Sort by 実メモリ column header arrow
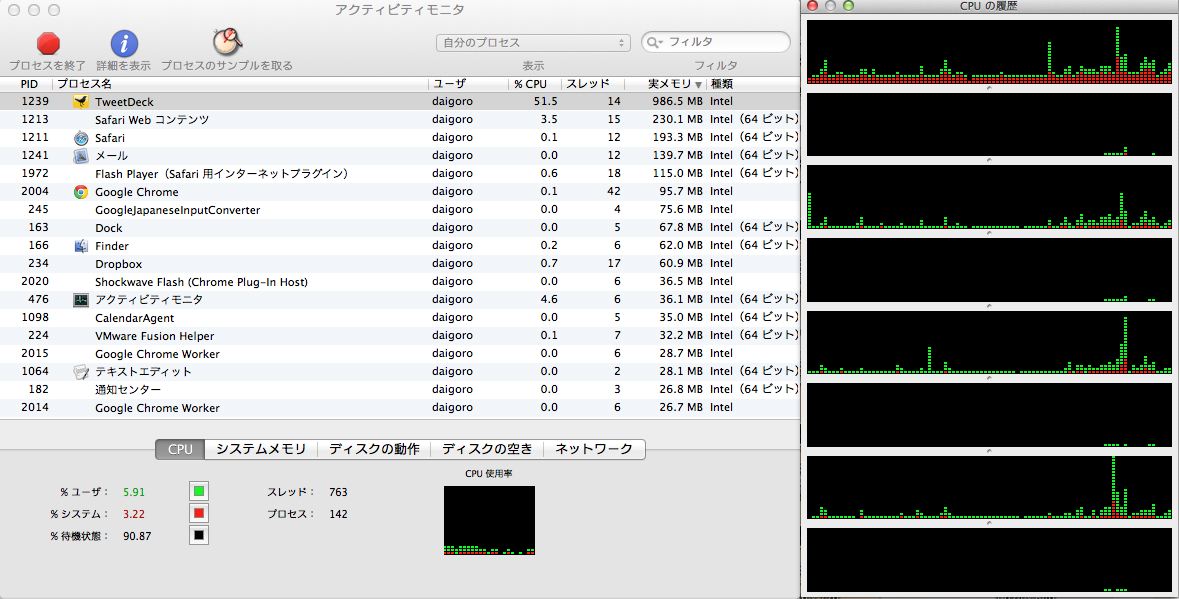1179x599 pixels. point(699,84)
